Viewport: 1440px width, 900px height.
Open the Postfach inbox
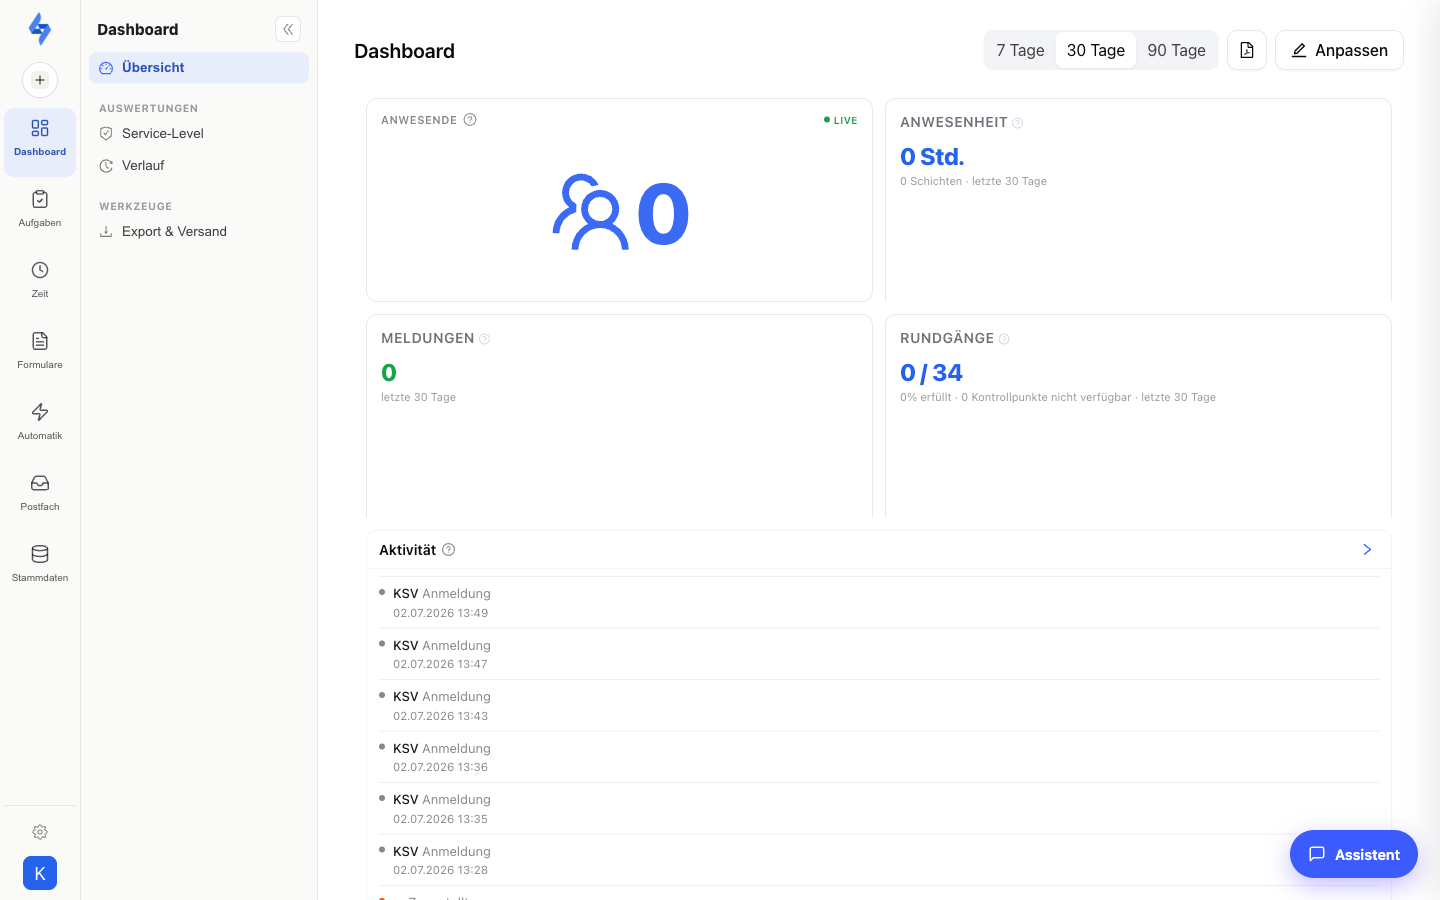[40, 493]
